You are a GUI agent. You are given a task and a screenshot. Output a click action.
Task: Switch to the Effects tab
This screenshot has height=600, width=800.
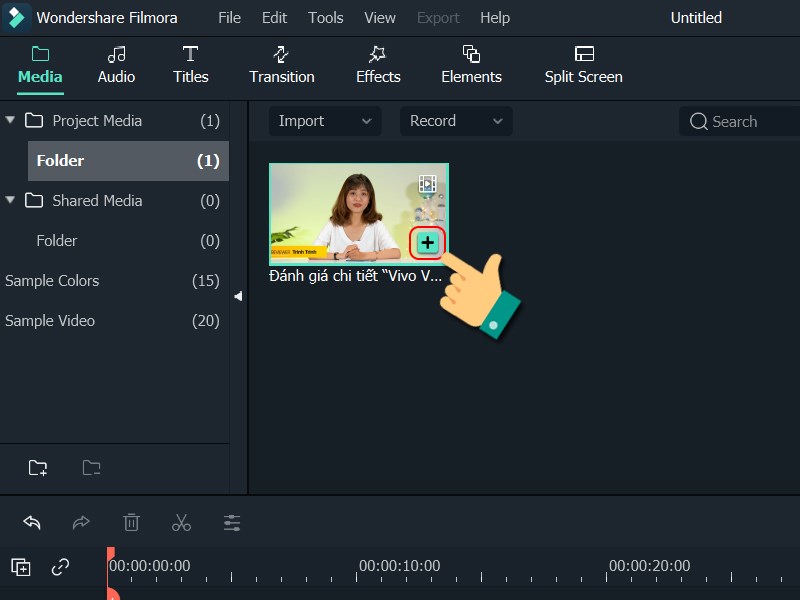tap(377, 66)
